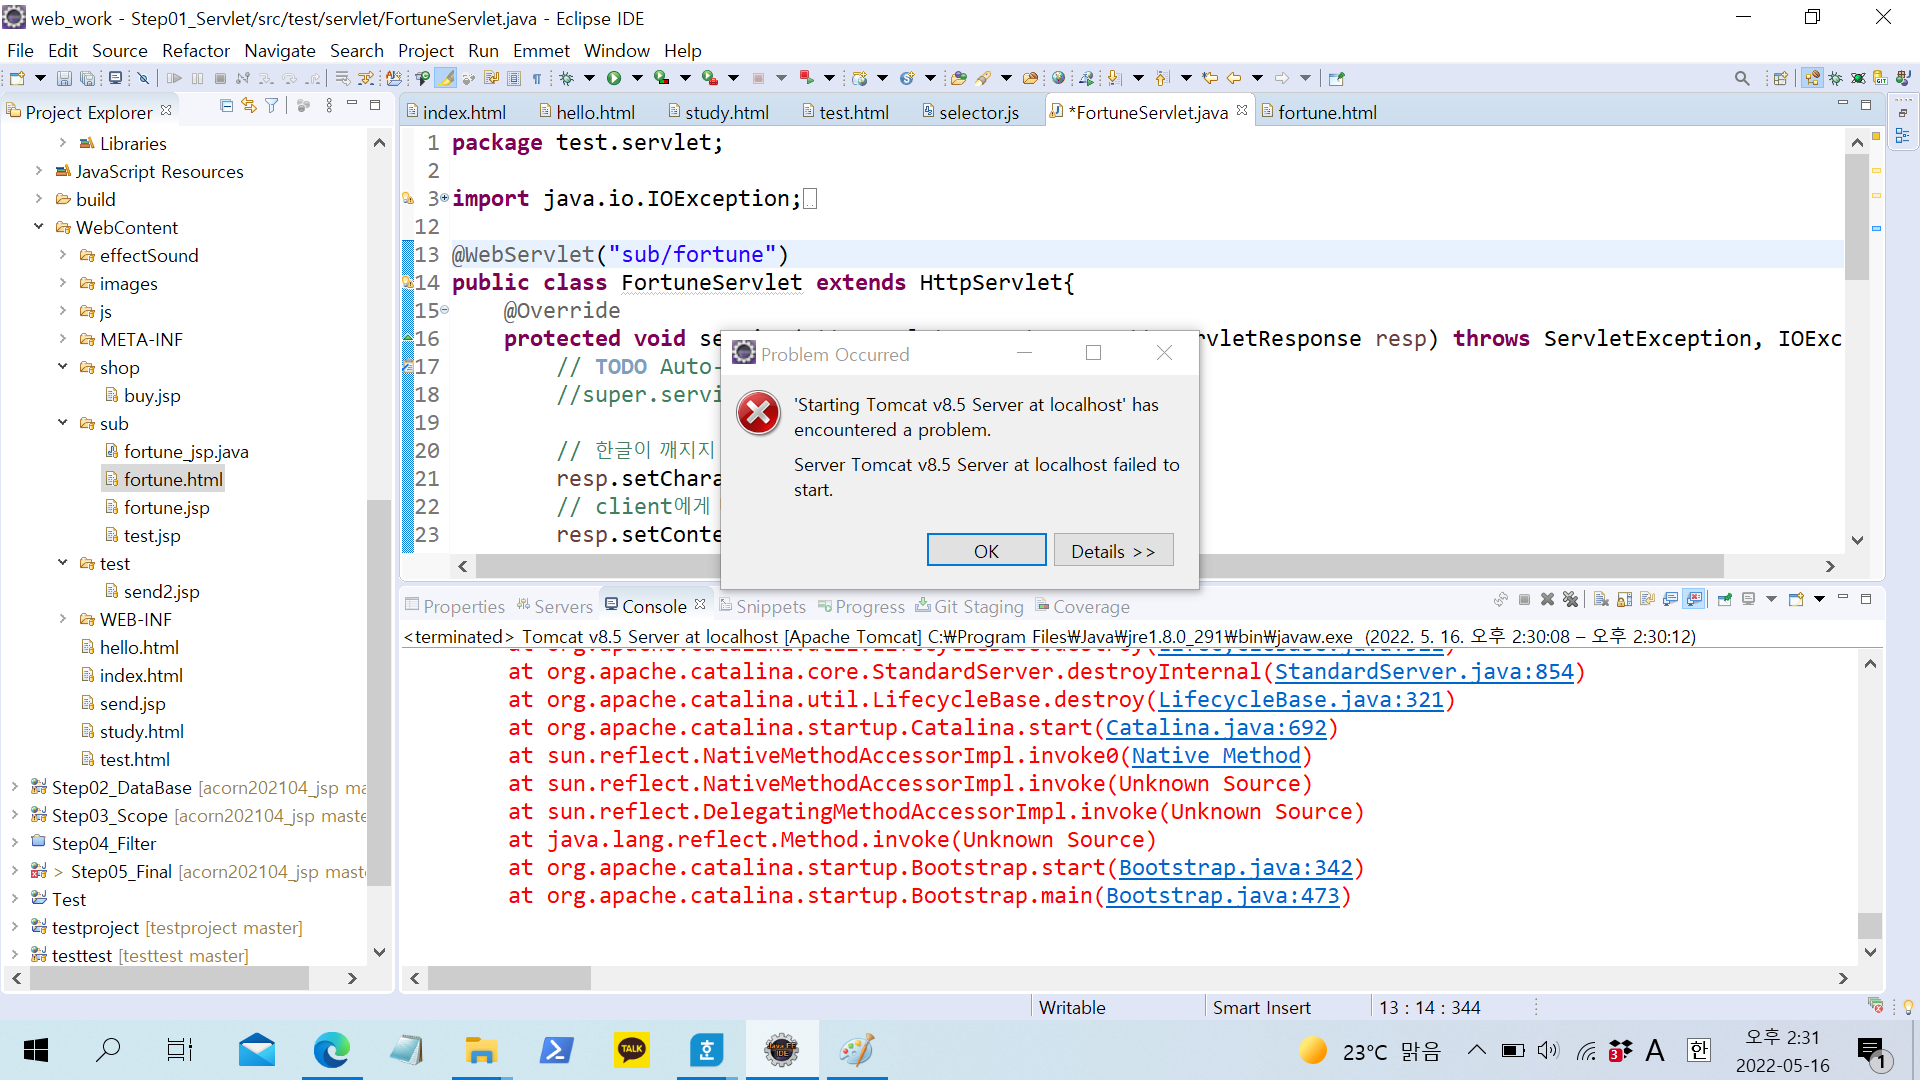Collapse the shop folder
Viewport: 1920px width, 1080px height.
[63, 367]
